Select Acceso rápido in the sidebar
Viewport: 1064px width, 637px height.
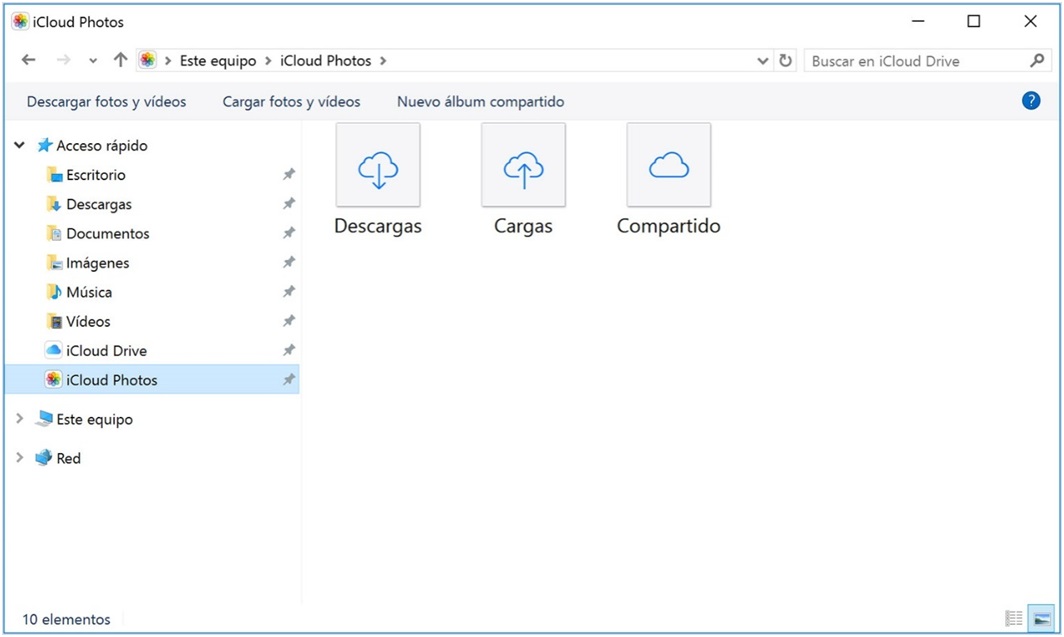102,145
